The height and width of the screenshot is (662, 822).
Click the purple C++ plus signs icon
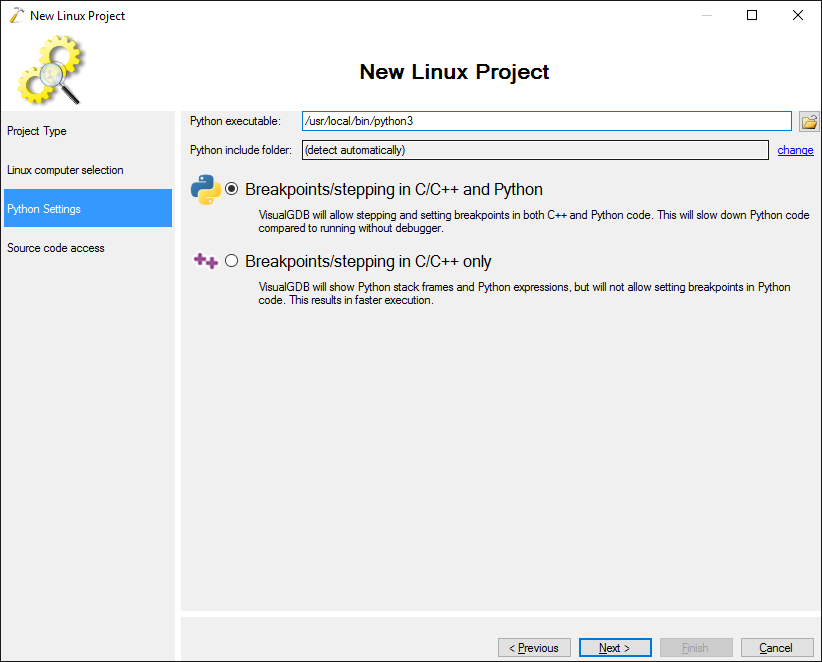tap(206, 261)
